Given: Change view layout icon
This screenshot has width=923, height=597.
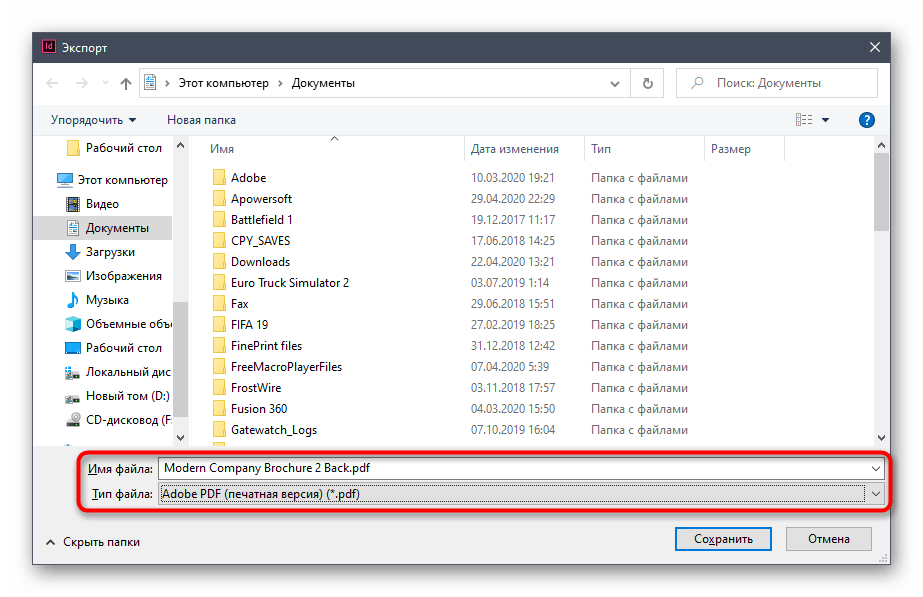Looking at the screenshot, I should pyautogui.click(x=804, y=120).
